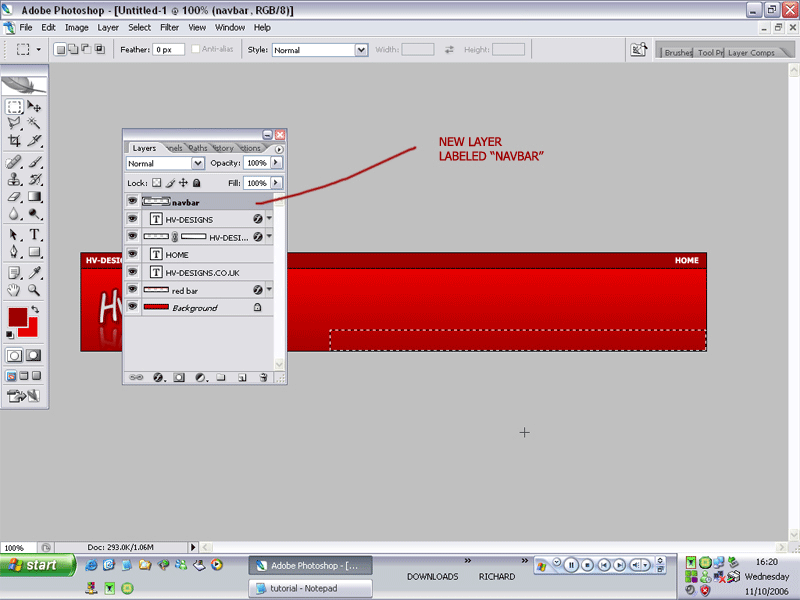Select the navbar layer row
Image resolution: width=800 pixels, height=600 pixels.
click(x=199, y=202)
